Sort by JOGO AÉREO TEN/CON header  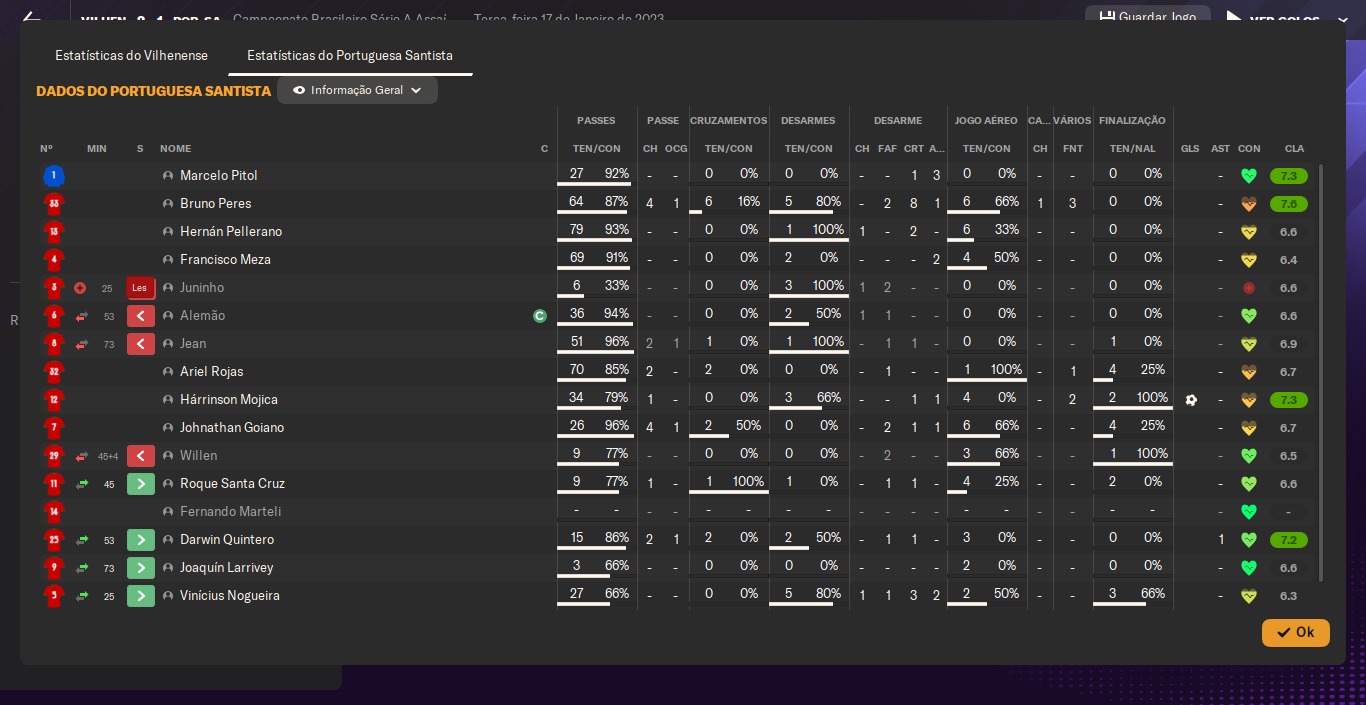(x=987, y=149)
